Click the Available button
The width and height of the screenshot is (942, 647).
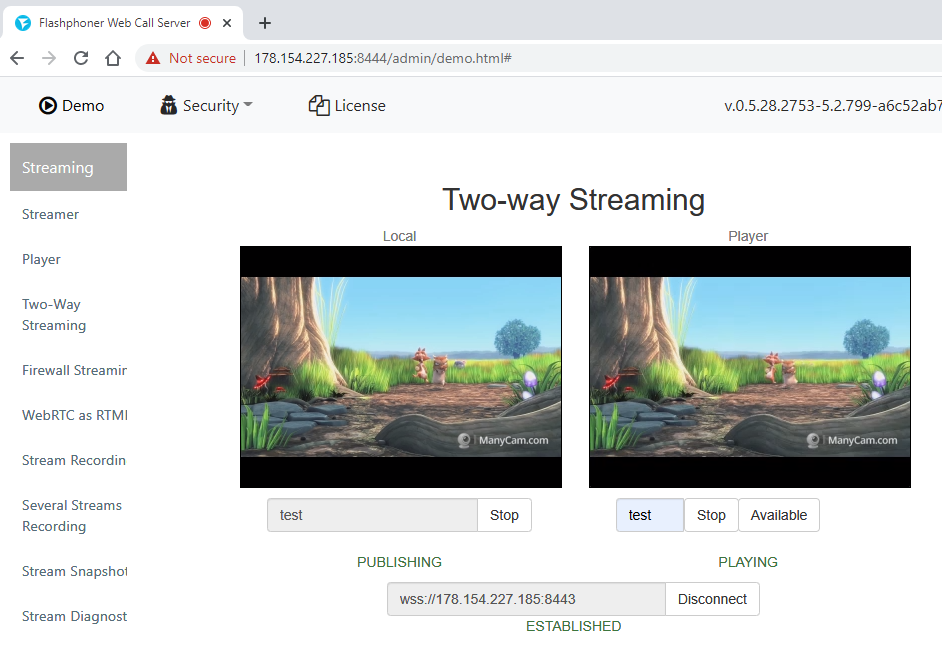click(778, 515)
